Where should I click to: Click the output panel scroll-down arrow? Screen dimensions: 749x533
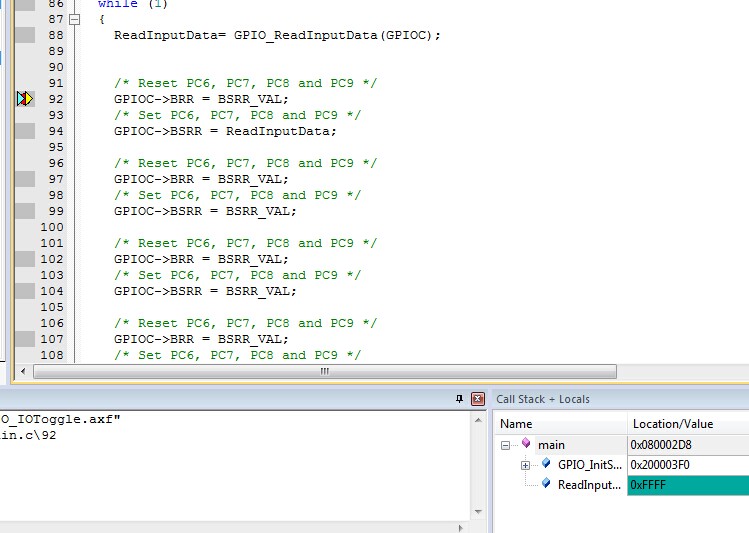478,512
